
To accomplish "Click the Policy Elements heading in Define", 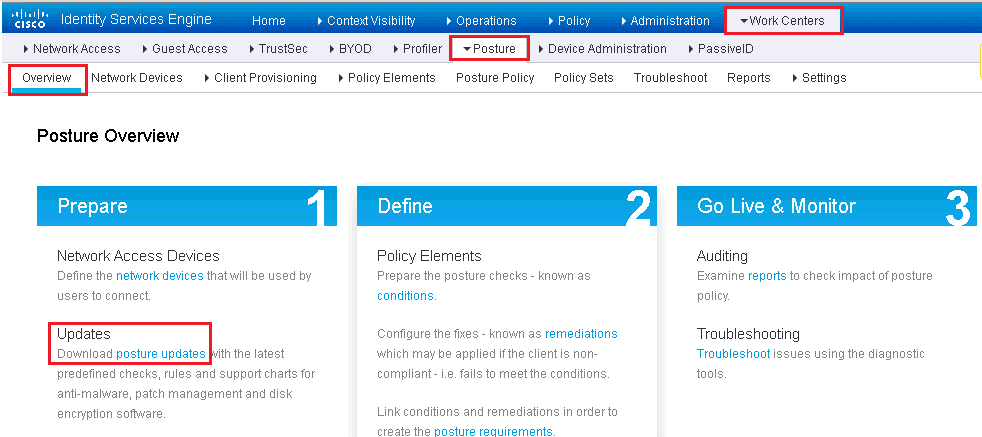I will [x=429, y=255].
